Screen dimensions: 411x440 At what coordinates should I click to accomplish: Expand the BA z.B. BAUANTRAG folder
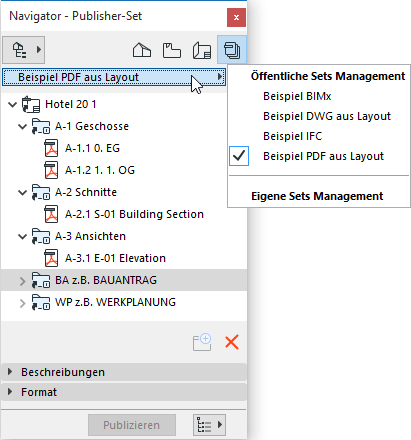pos(22,281)
